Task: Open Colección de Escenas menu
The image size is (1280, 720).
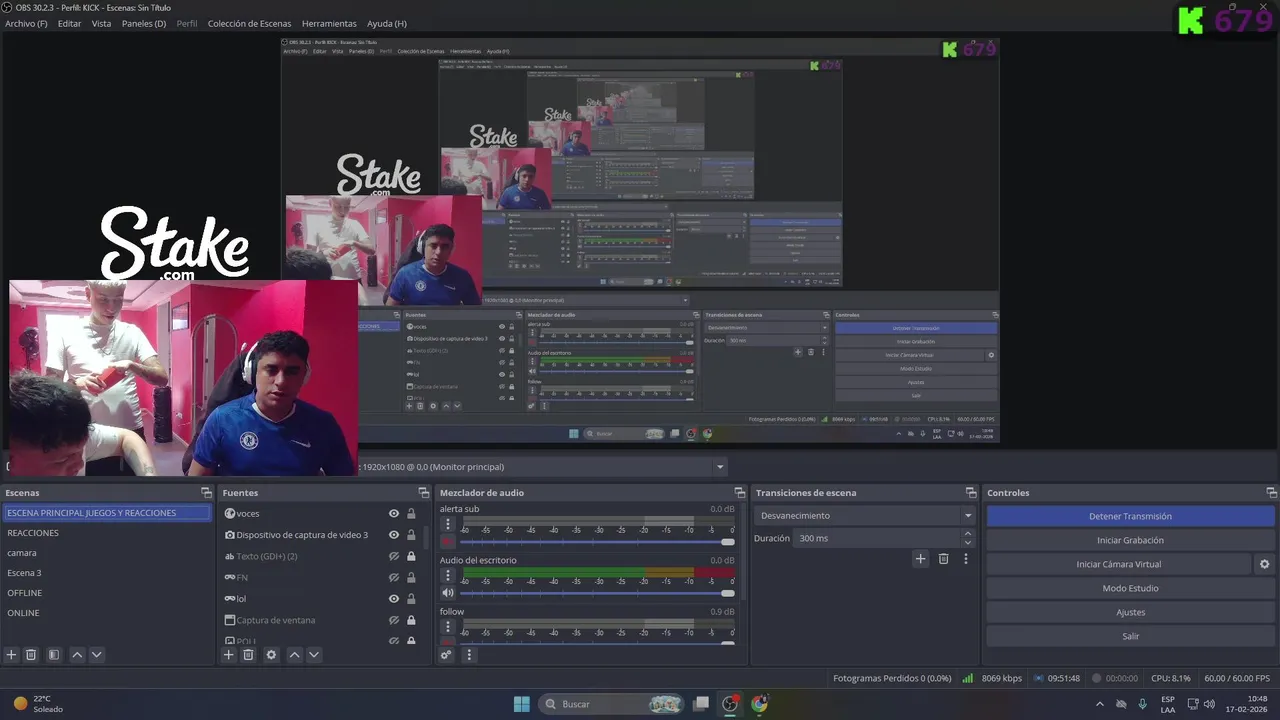Action: click(x=249, y=23)
